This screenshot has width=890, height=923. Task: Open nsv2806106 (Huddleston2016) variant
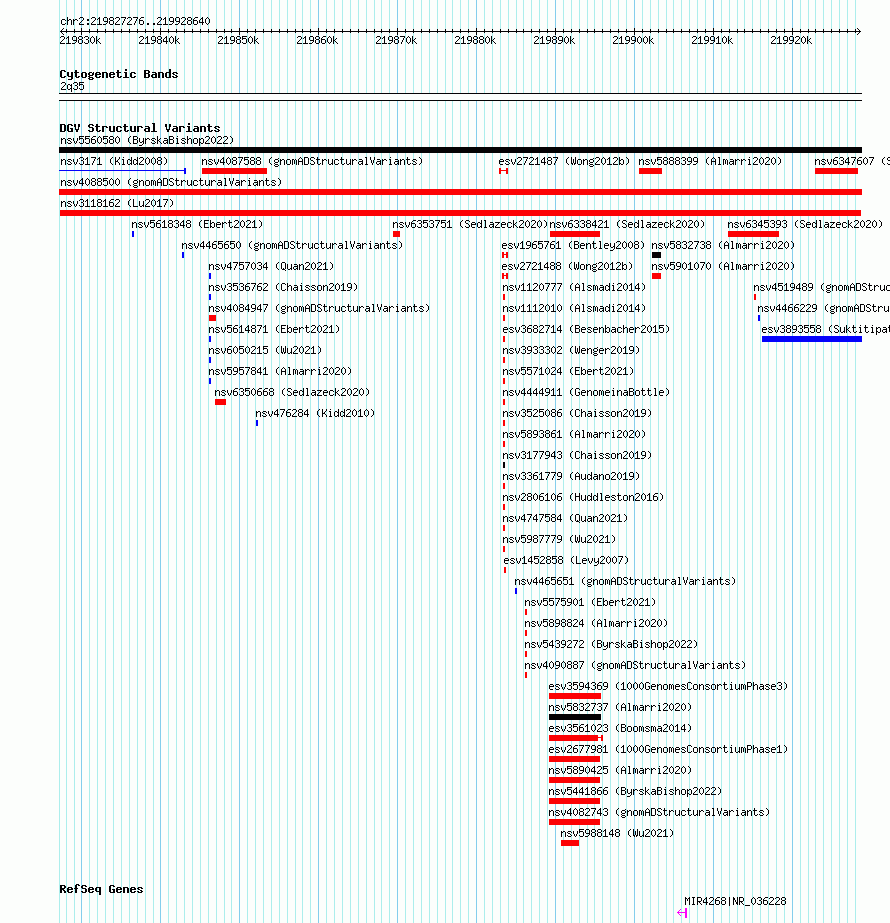(583, 497)
